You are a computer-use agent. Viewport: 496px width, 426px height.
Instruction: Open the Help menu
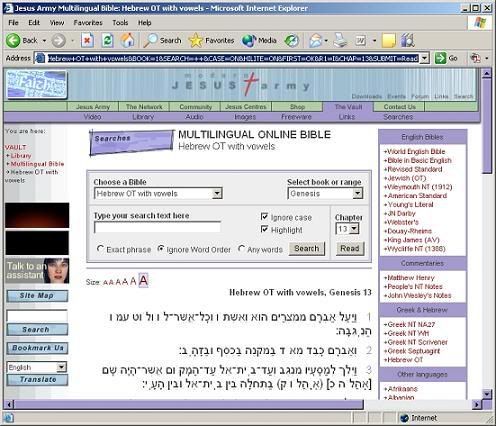pos(144,23)
